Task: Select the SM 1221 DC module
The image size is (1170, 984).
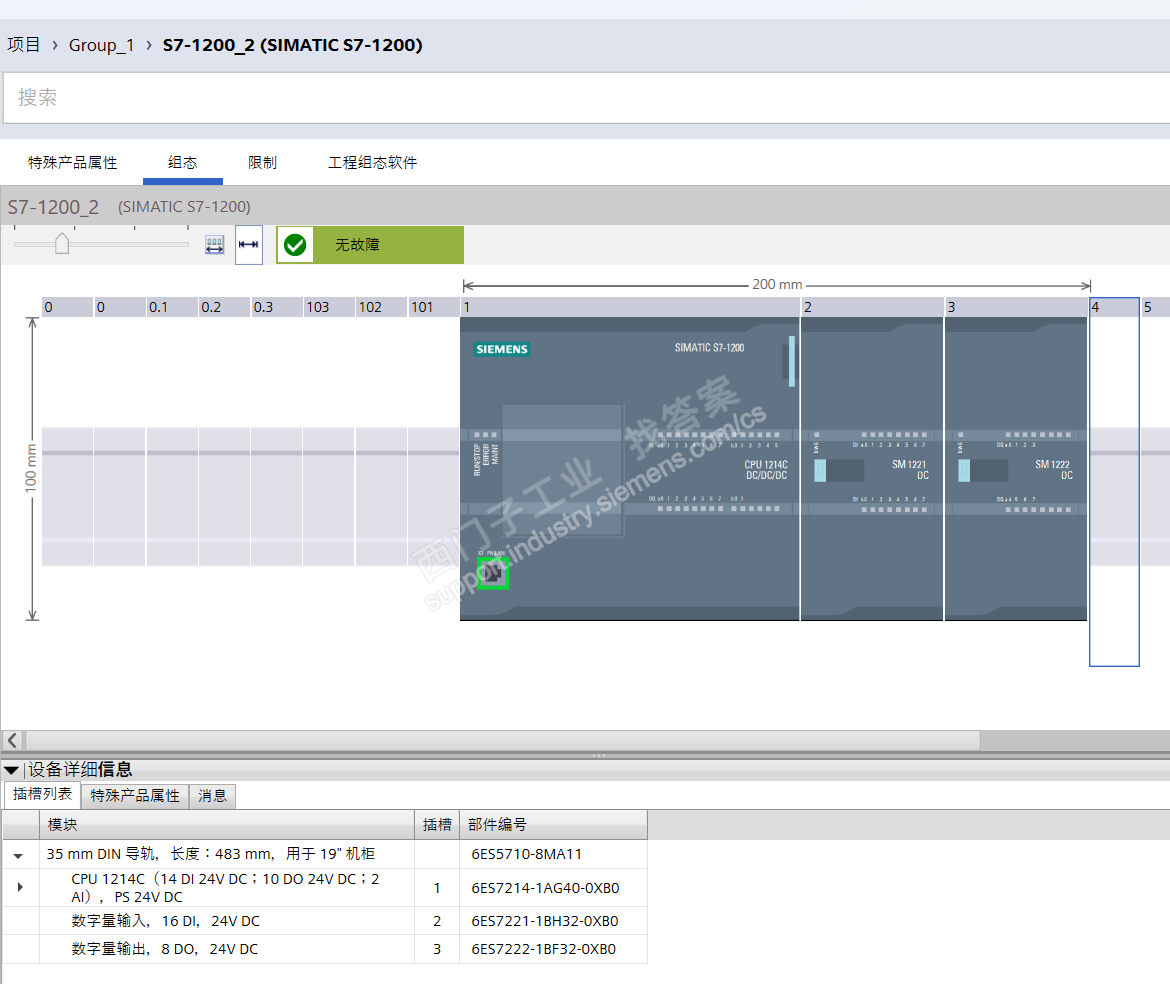Action: point(872,469)
